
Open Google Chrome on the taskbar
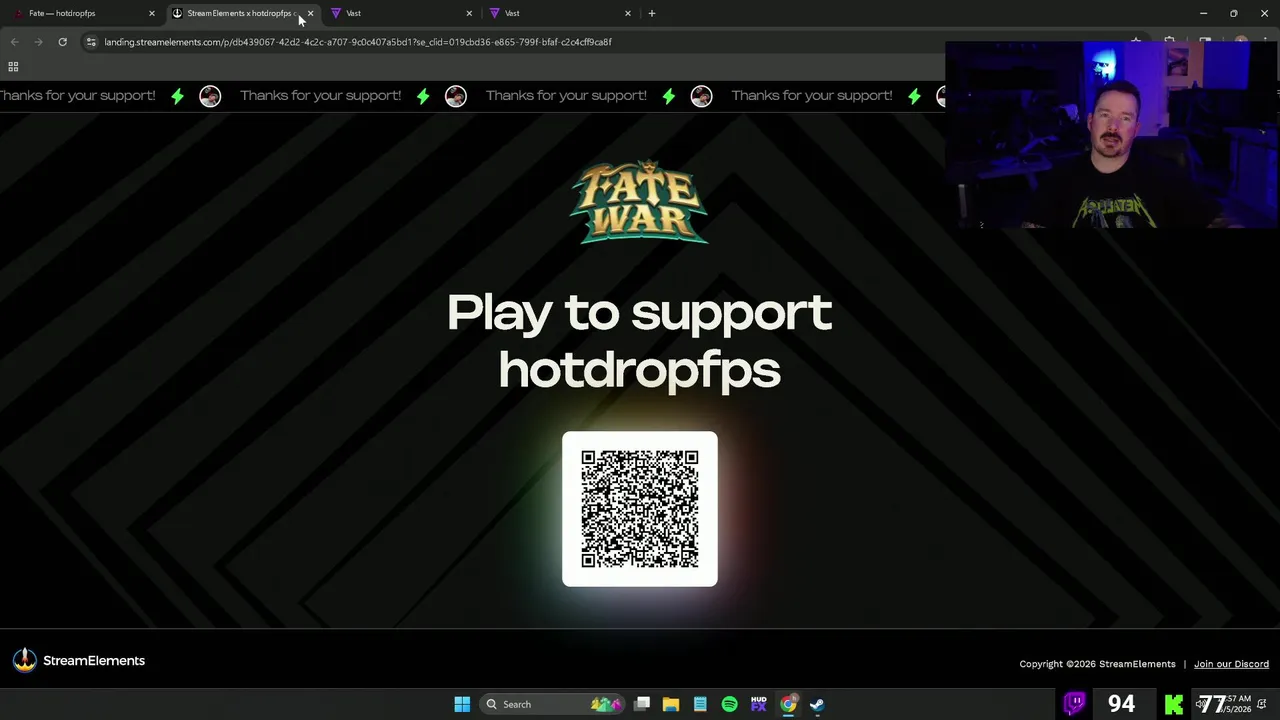point(788,704)
